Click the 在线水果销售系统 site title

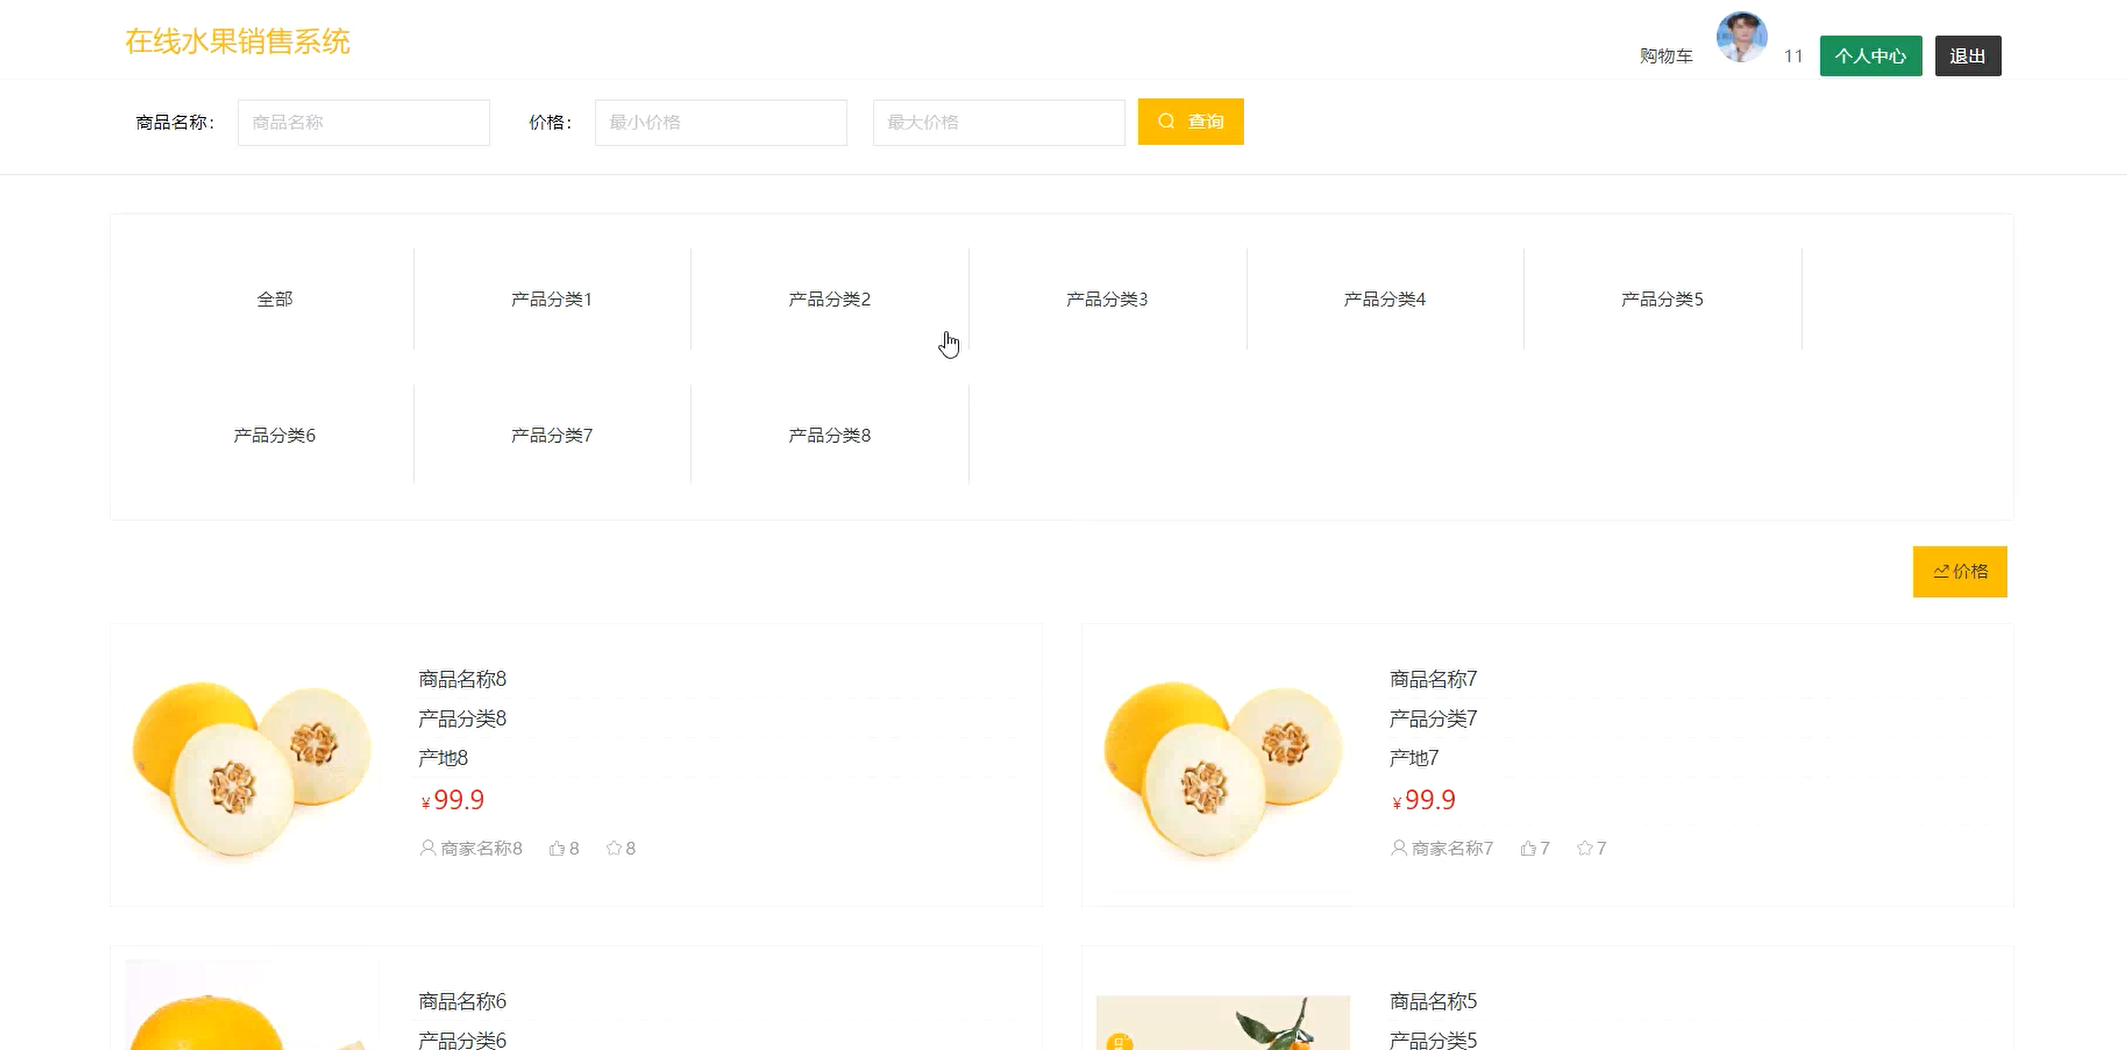[237, 42]
